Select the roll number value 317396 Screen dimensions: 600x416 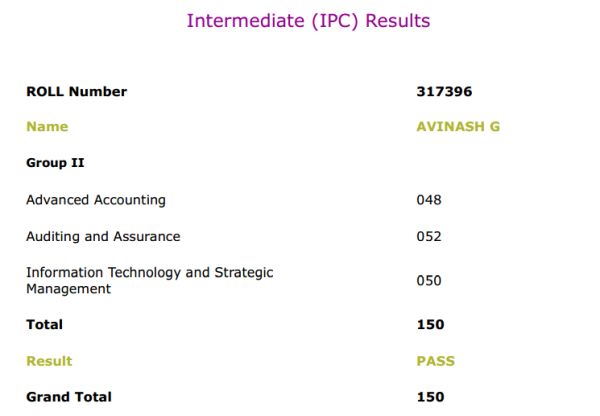(443, 92)
